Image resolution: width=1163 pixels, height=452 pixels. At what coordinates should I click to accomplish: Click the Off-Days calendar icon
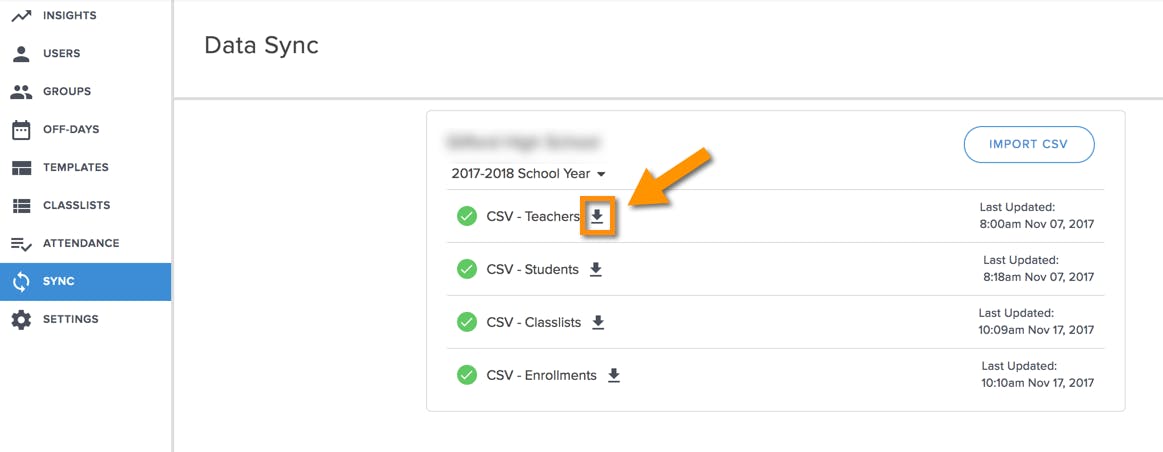click(x=22, y=130)
